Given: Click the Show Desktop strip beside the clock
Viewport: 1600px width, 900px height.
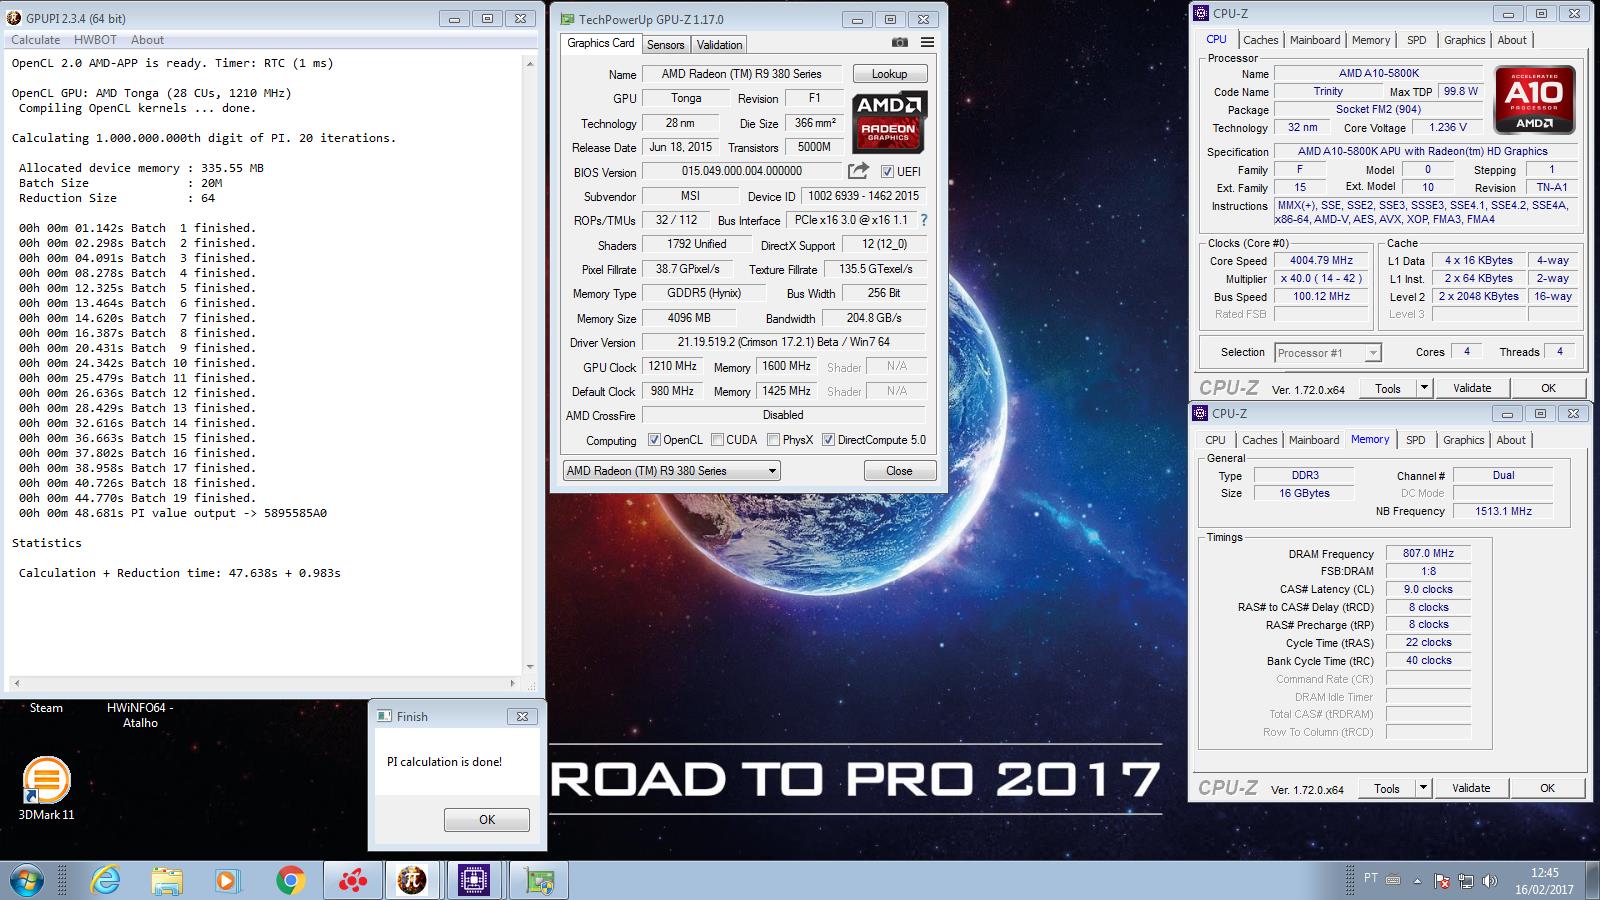Looking at the screenshot, I should (x=1592, y=881).
